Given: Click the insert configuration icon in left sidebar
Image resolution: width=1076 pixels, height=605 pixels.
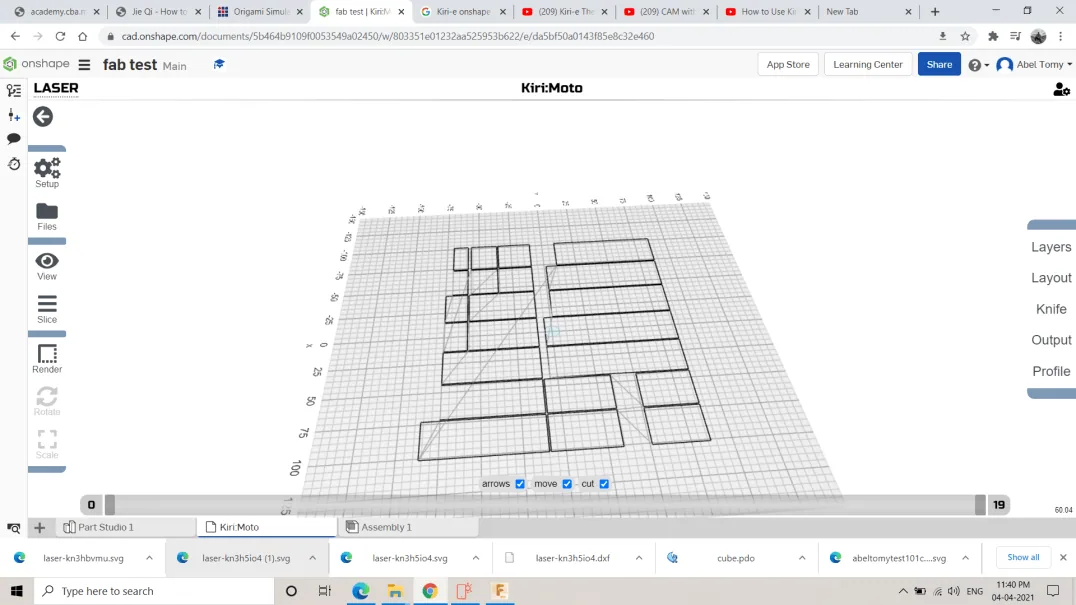Looking at the screenshot, I should 14,115.
